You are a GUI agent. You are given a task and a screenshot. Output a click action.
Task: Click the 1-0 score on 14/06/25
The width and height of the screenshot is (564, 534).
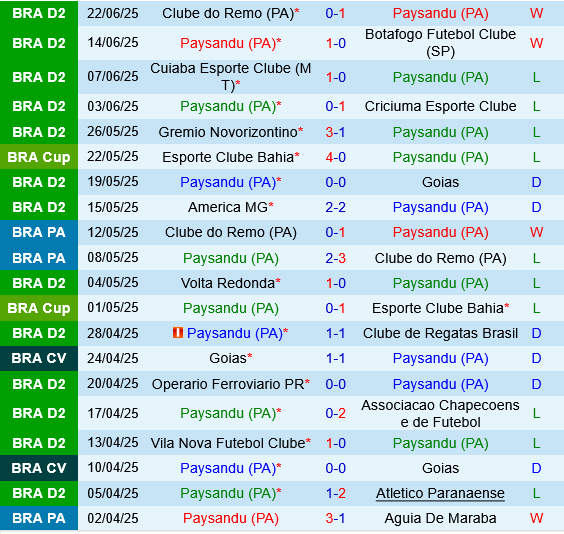[335, 43]
